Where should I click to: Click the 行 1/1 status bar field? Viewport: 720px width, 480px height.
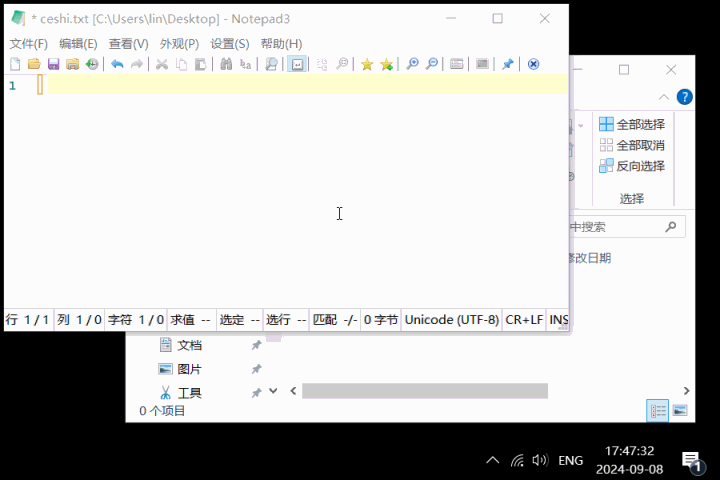pyautogui.click(x=28, y=320)
